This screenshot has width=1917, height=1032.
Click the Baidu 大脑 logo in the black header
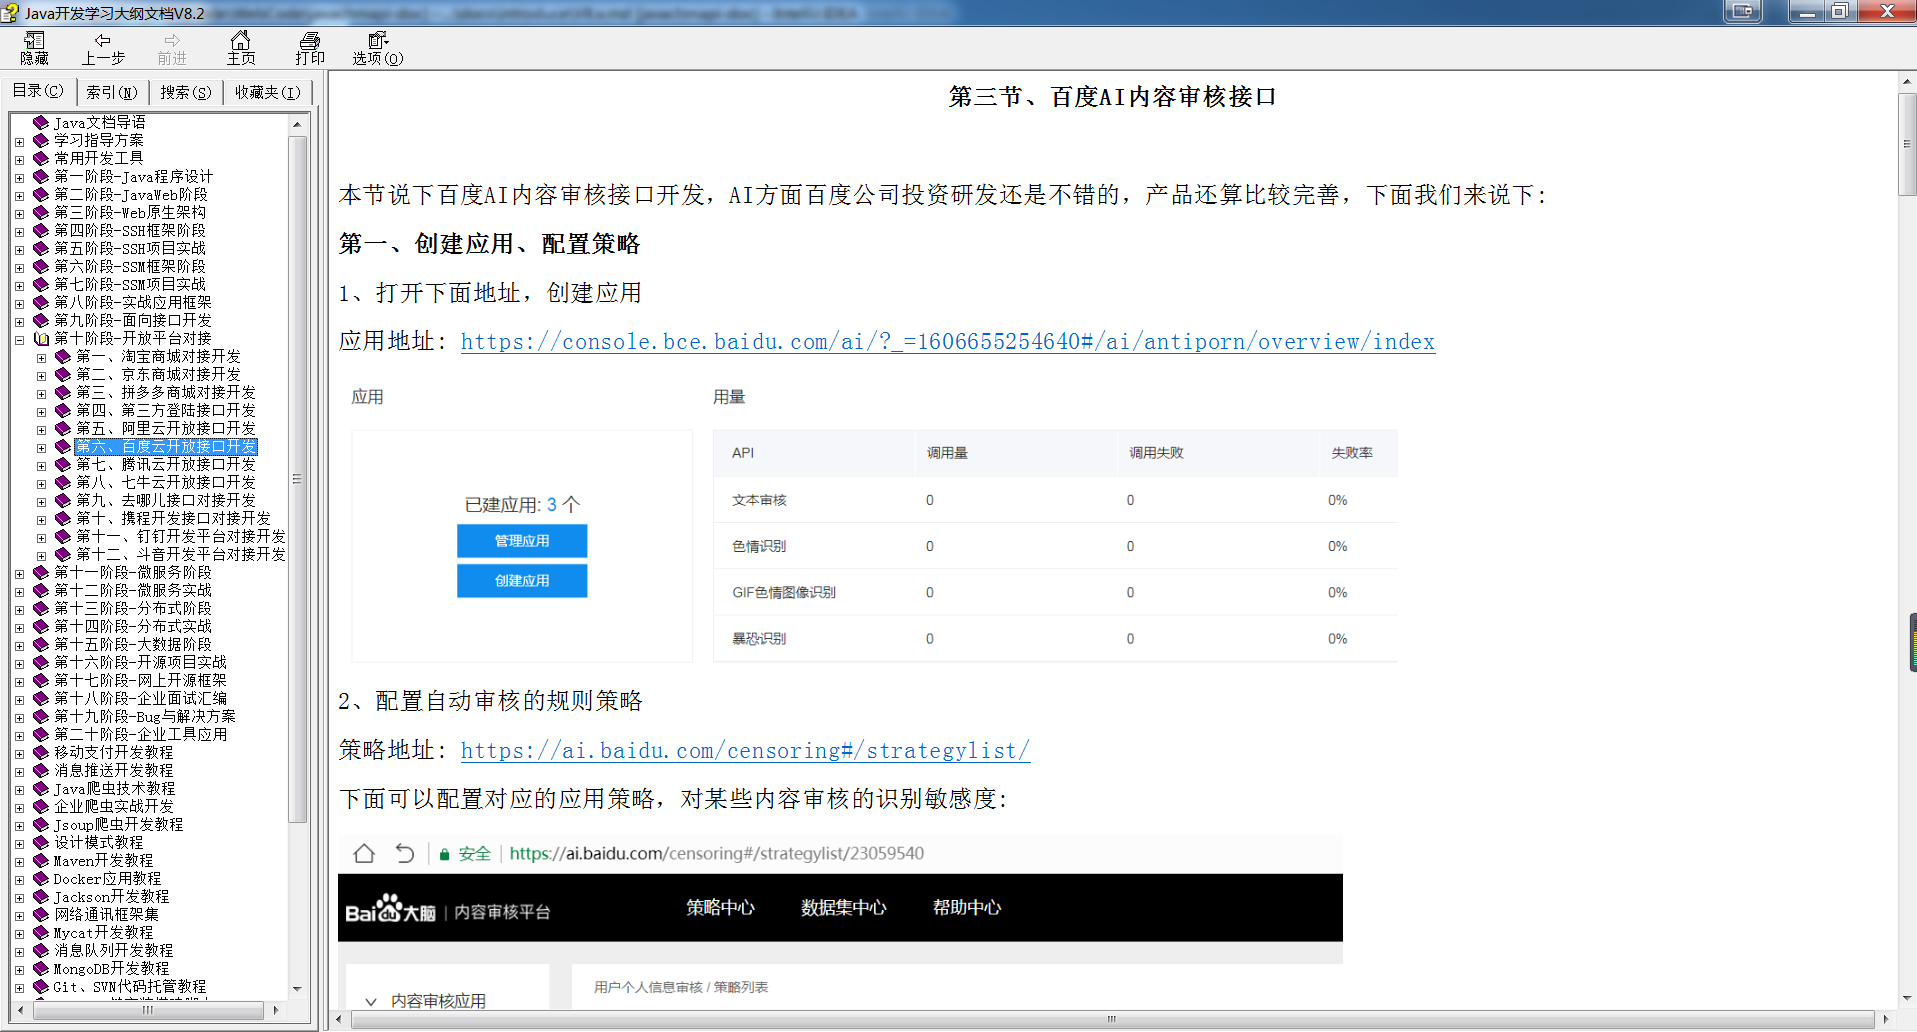[390, 908]
